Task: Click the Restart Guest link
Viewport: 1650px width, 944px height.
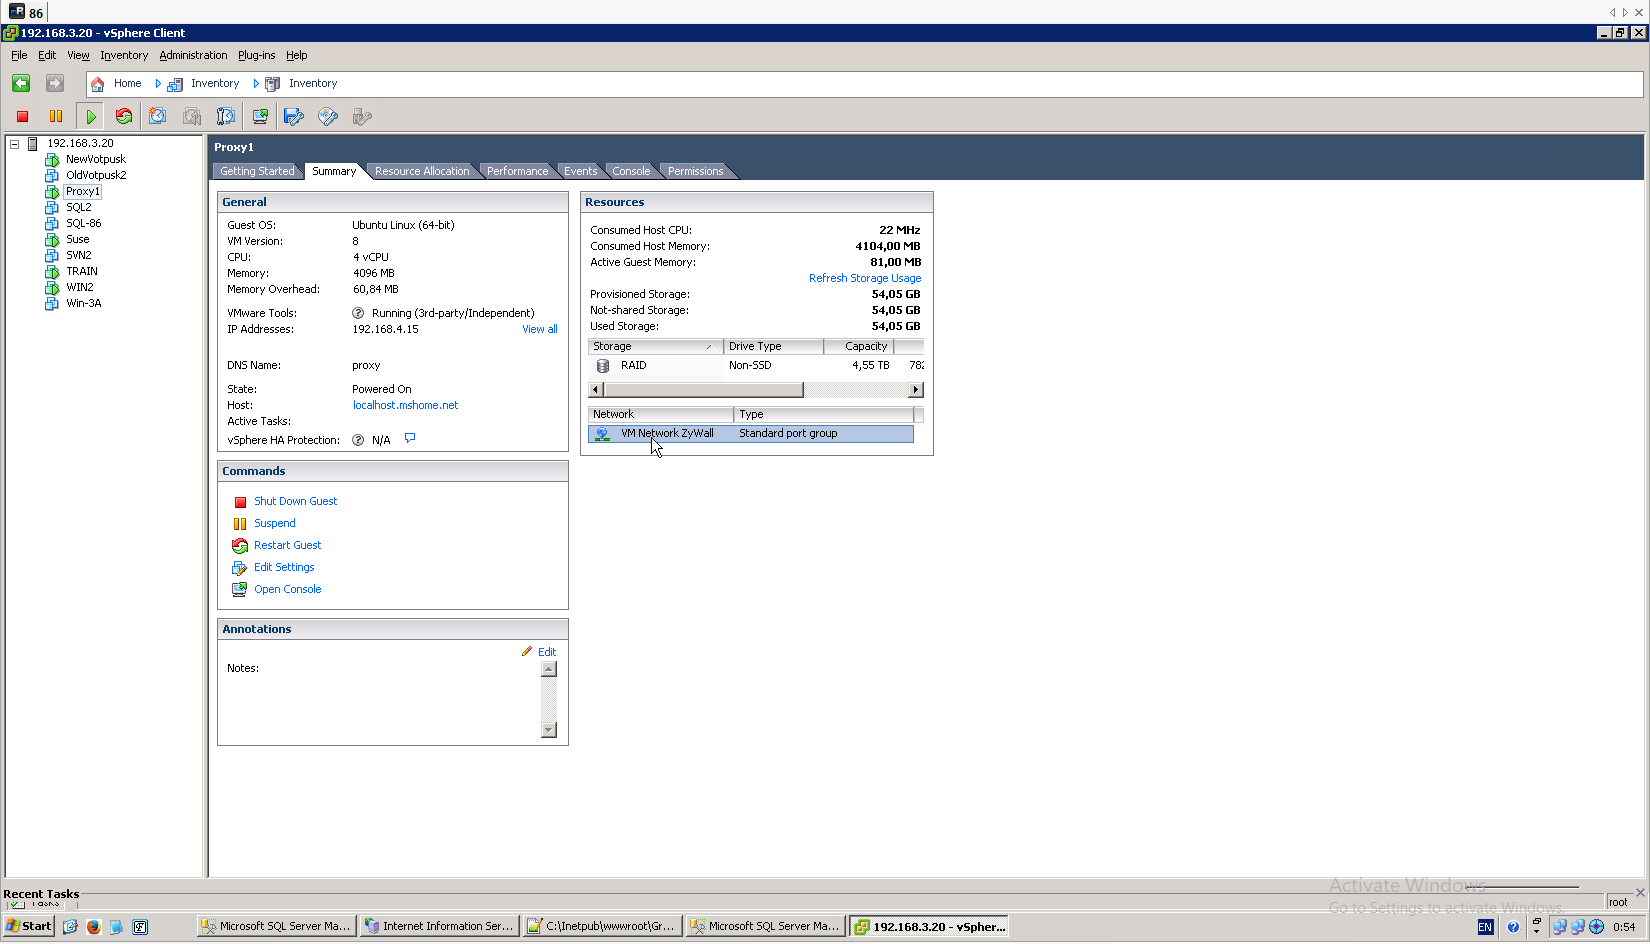Action: coord(287,546)
